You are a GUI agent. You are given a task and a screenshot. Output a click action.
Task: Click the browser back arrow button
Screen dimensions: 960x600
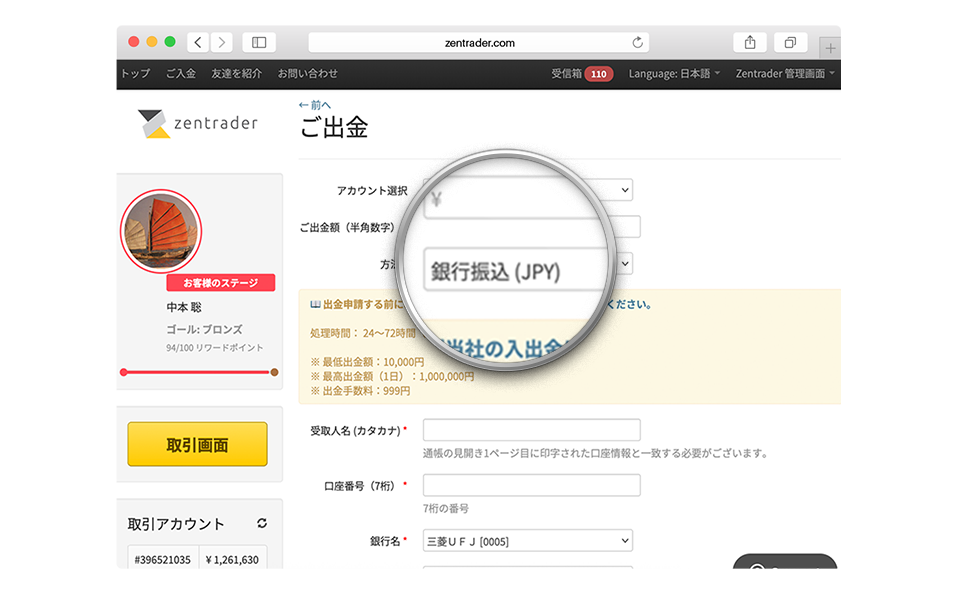point(198,42)
